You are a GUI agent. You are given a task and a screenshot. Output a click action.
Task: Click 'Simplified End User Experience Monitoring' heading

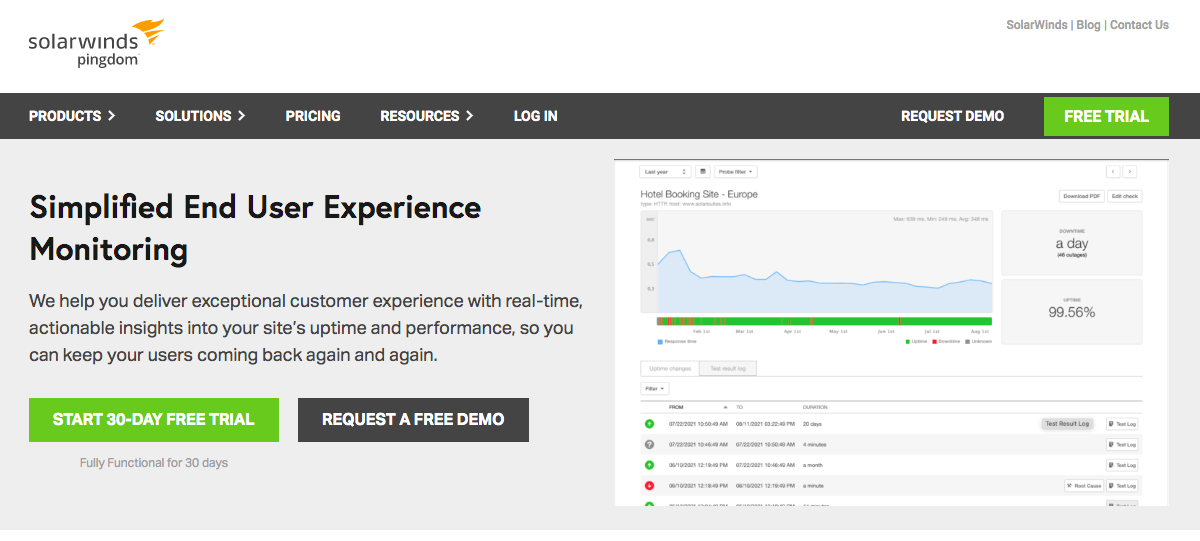(x=255, y=227)
